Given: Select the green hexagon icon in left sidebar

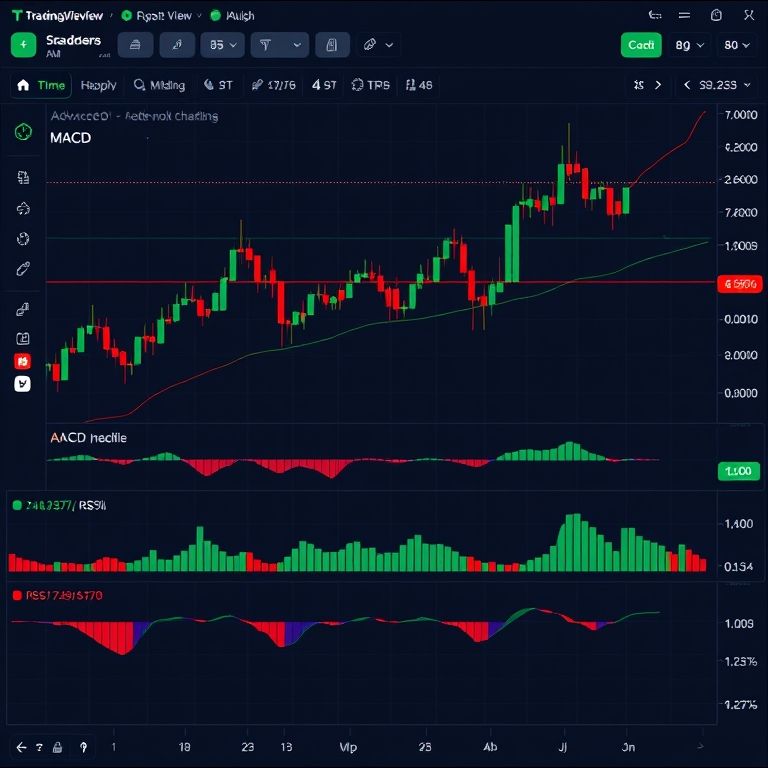Looking at the screenshot, I should tap(23, 132).
